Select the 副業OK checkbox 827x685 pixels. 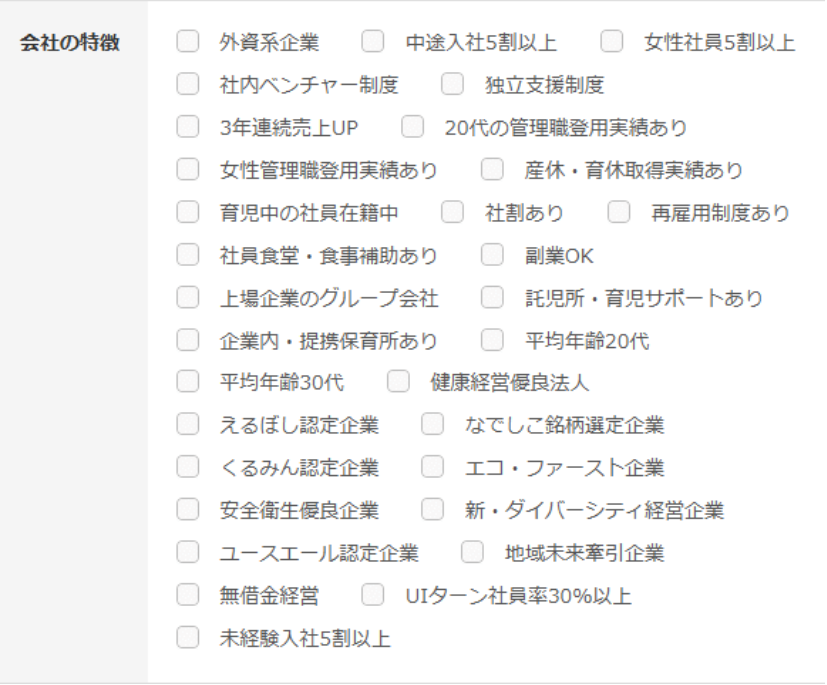pyautogui.click(x=491, y=255)
